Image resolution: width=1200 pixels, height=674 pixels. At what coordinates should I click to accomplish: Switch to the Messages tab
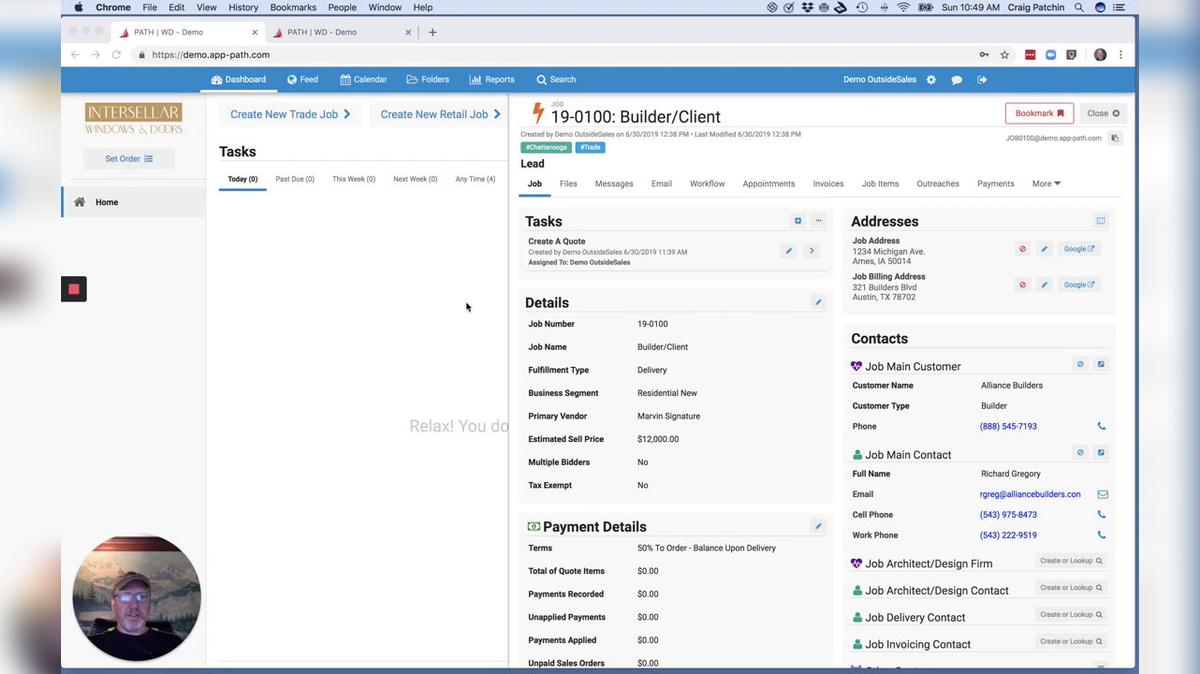614,184
